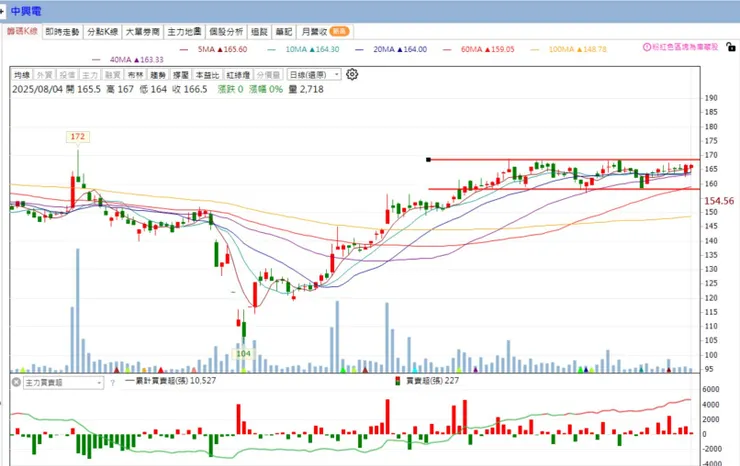Toggle the 撐壓 support-resistance button

(x=180, y=75)
